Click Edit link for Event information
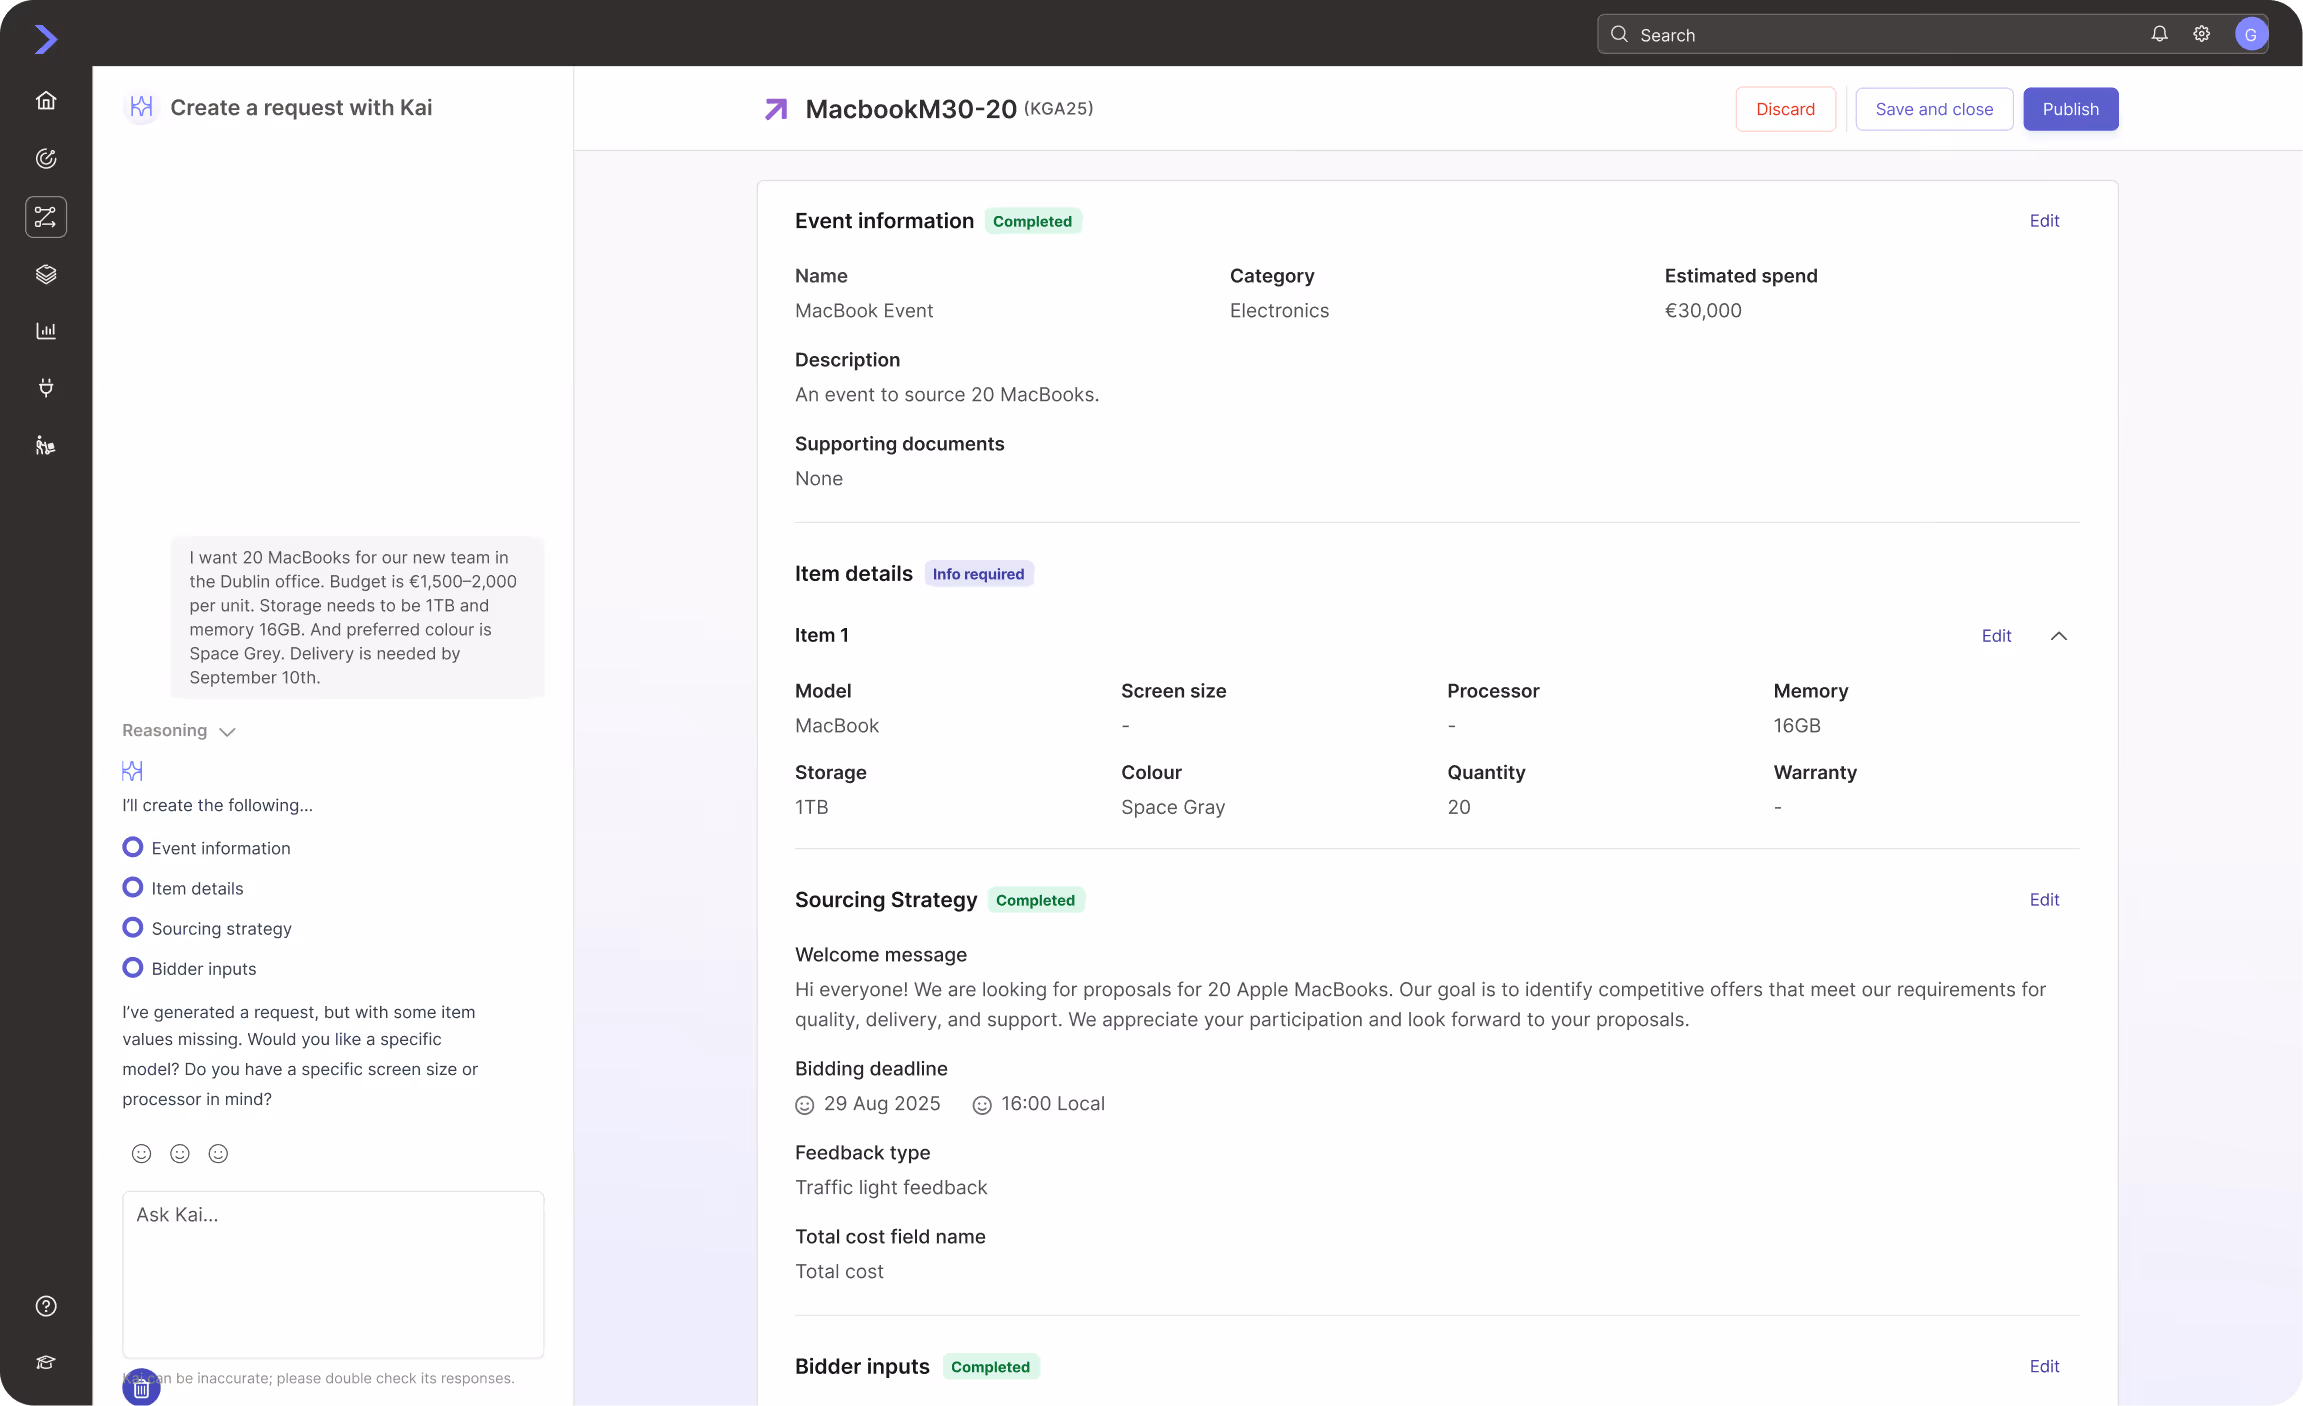The height and width of the screenshot is (1406, 2303). tap(2044, 221)
